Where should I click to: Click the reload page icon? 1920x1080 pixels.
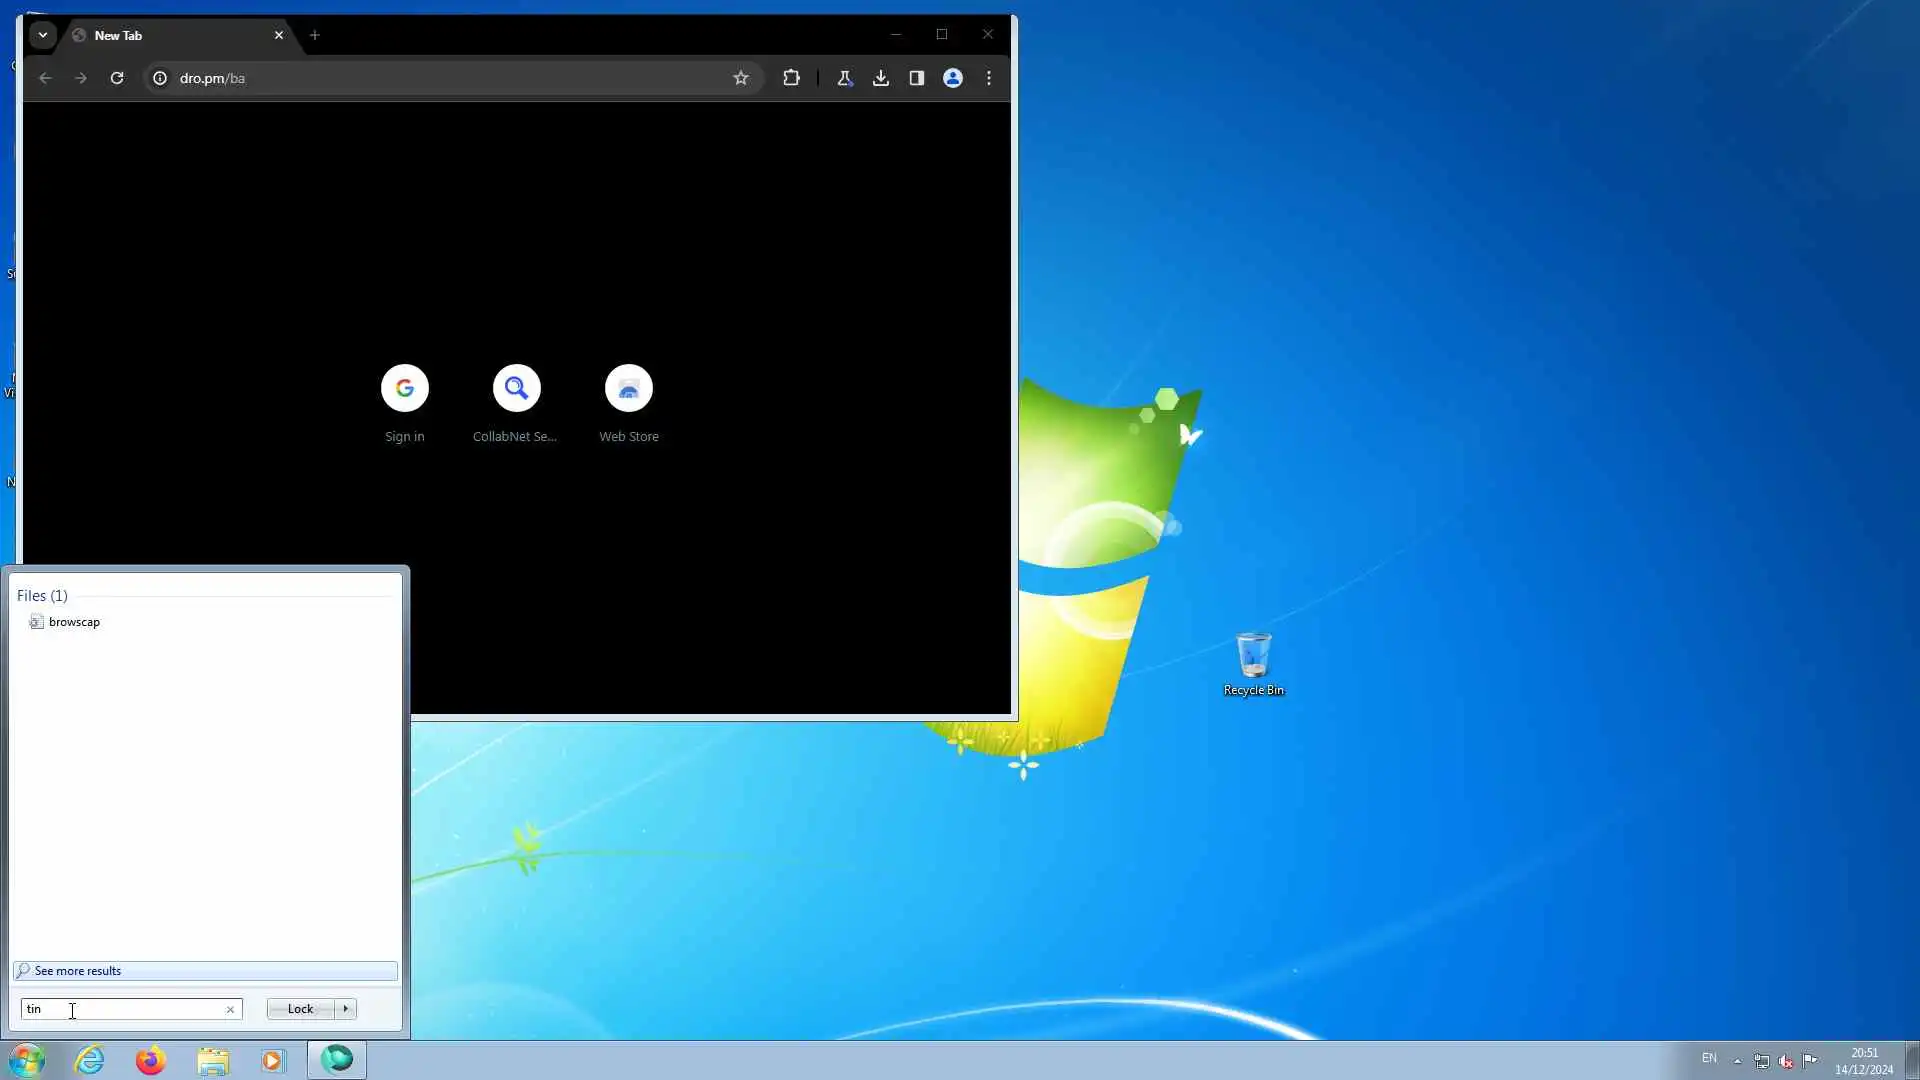coord(117,78)
